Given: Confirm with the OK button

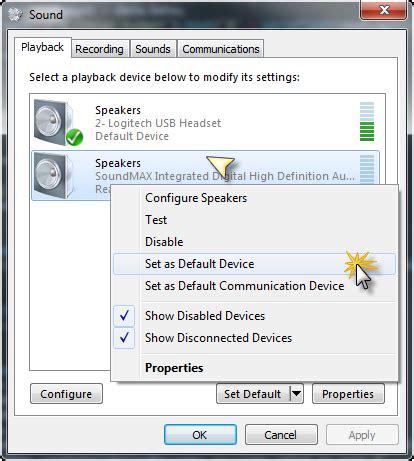Looking at the screenshot, I should [200, 435].
